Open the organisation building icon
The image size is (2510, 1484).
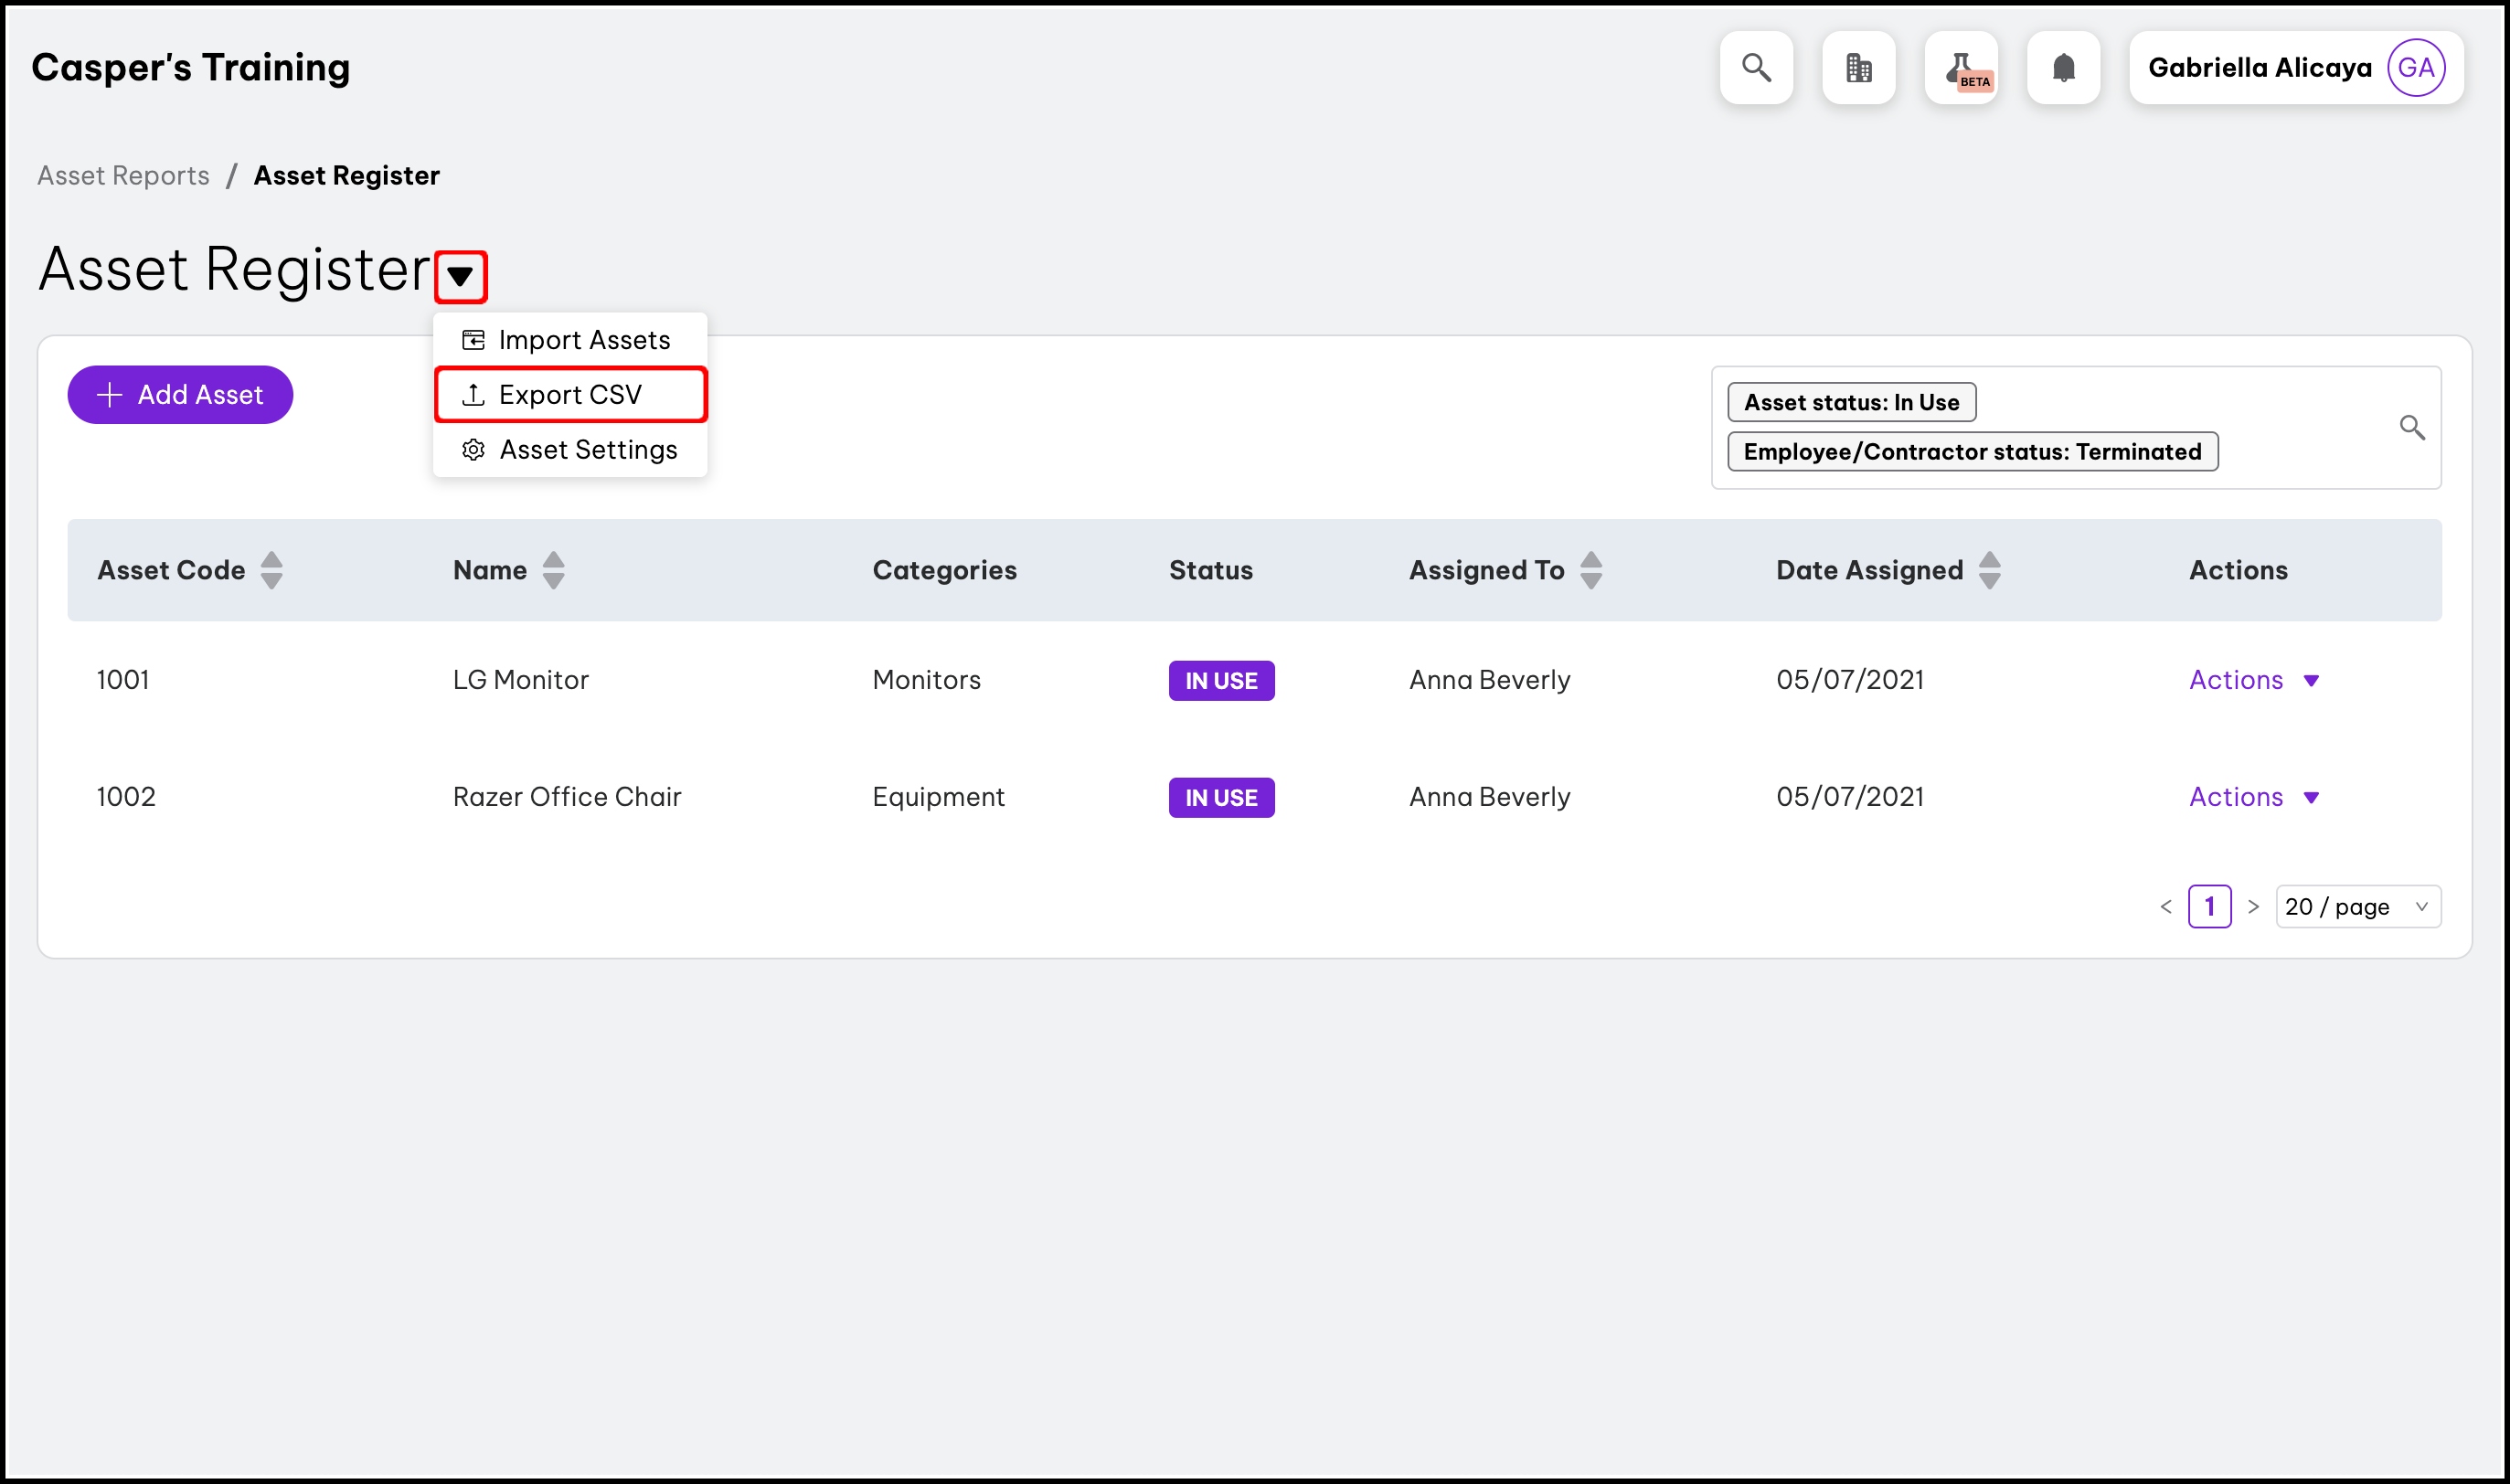(x=1858, y=68)
